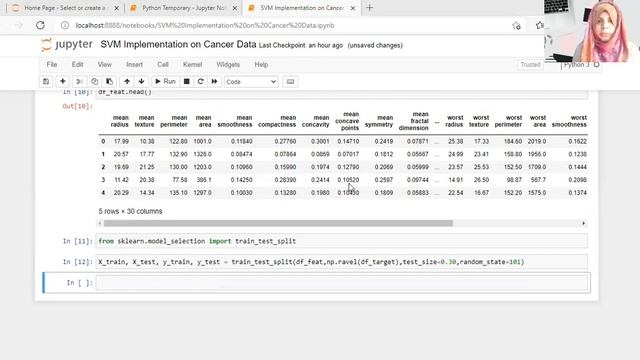Click the Trusted notebook indicator
640x360 pixels.
[x=530, y=64]
